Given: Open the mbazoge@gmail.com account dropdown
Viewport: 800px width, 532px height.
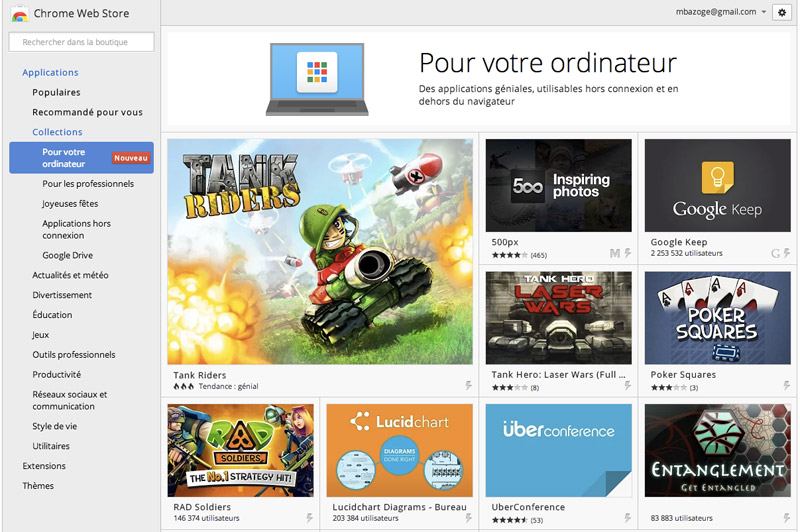Looking at the screenshot, I should coord(720,12).
